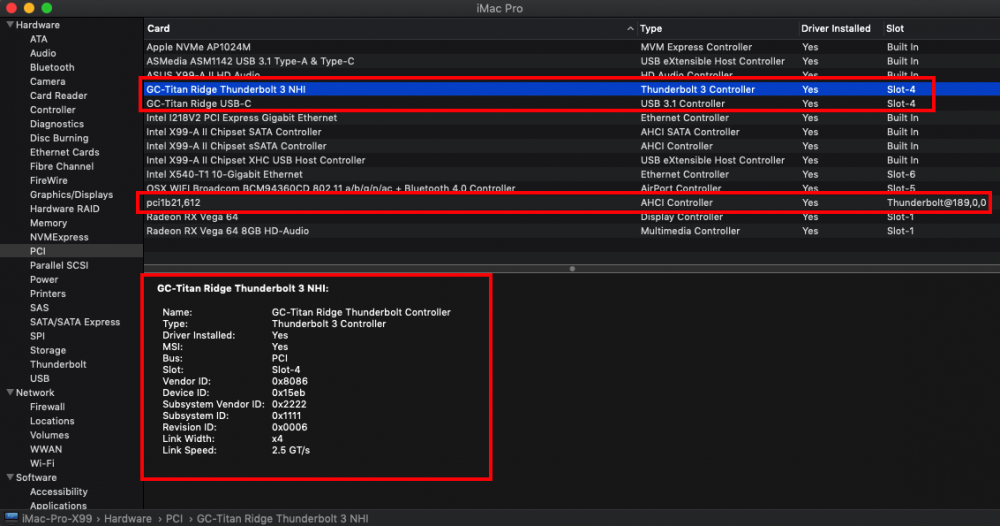This screenshot has height=526, width=1000.
Task: Click the Link Speed value 2.5 GT/s
Action: pos(291,450)
